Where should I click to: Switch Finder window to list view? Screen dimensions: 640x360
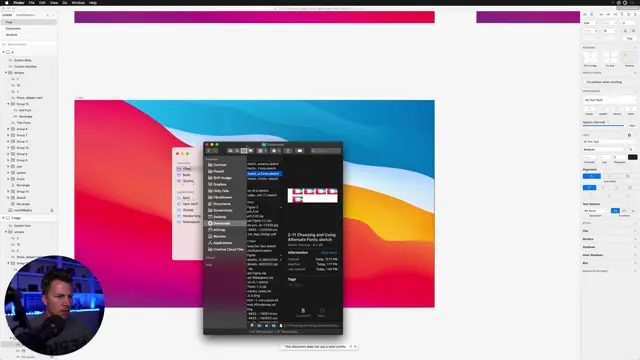[x=237, y=151]
